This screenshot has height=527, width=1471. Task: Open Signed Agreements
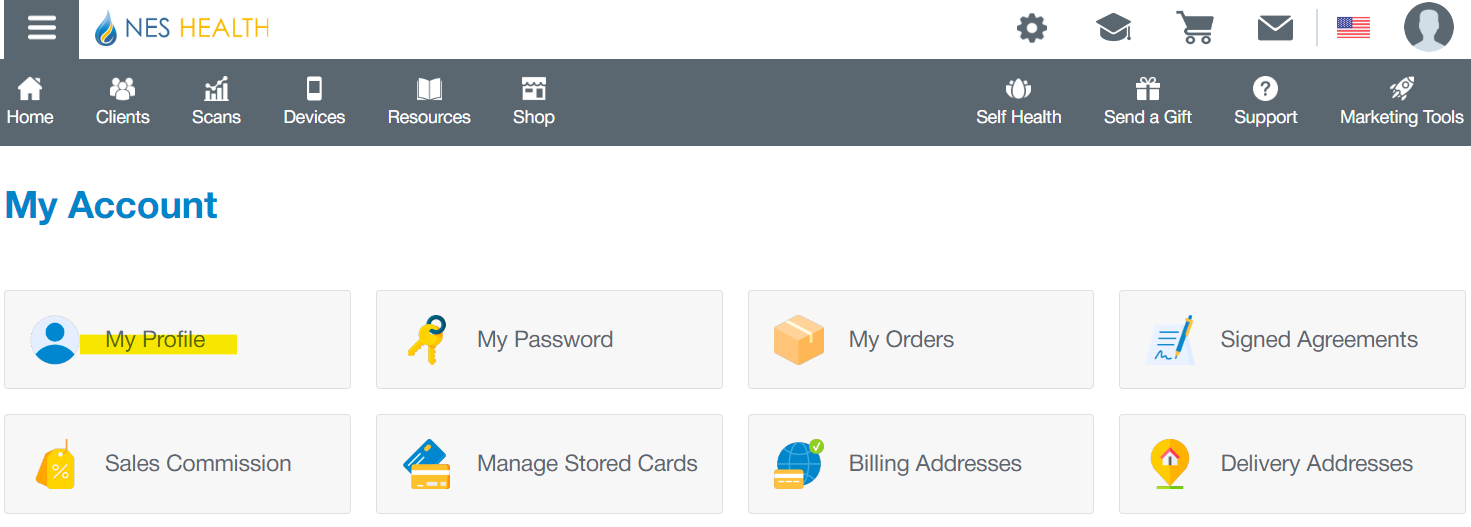[x=1293, y=339]
